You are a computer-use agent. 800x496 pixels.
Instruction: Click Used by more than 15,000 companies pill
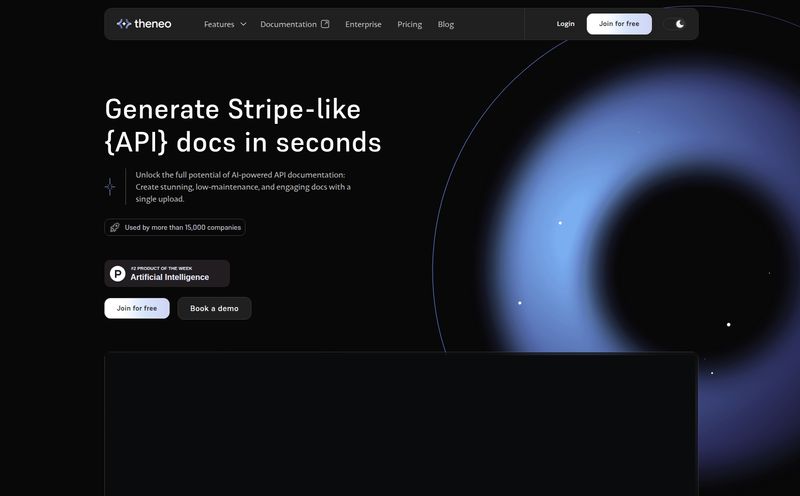pos(175,228)
